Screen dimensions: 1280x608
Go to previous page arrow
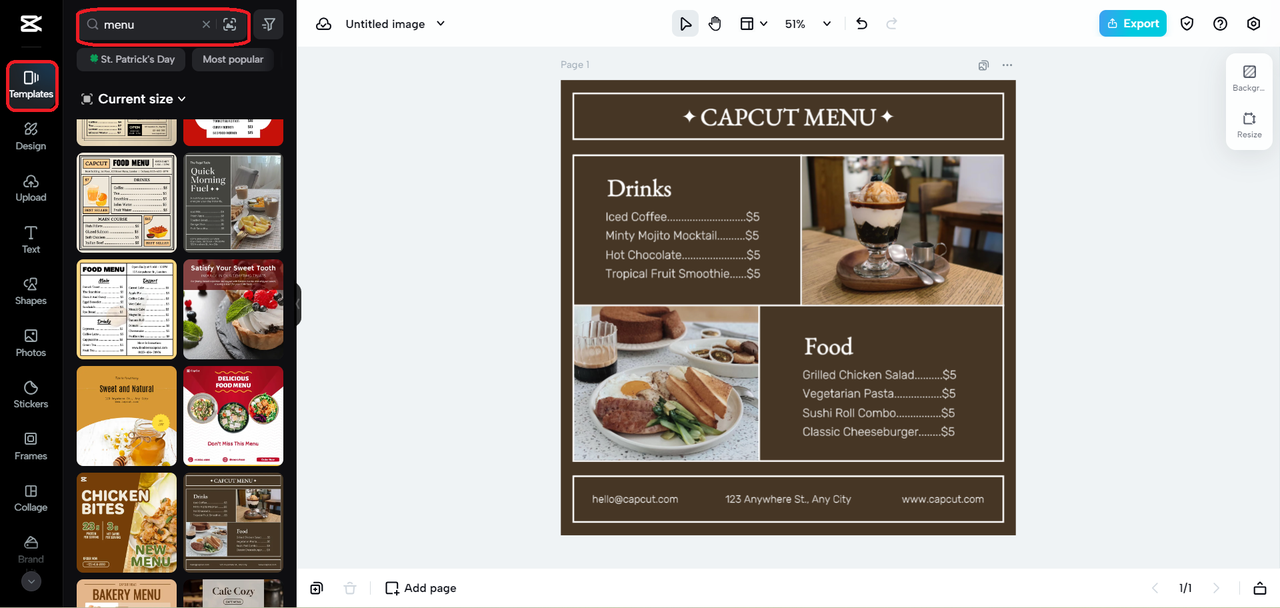click(x=1155, y=588)
